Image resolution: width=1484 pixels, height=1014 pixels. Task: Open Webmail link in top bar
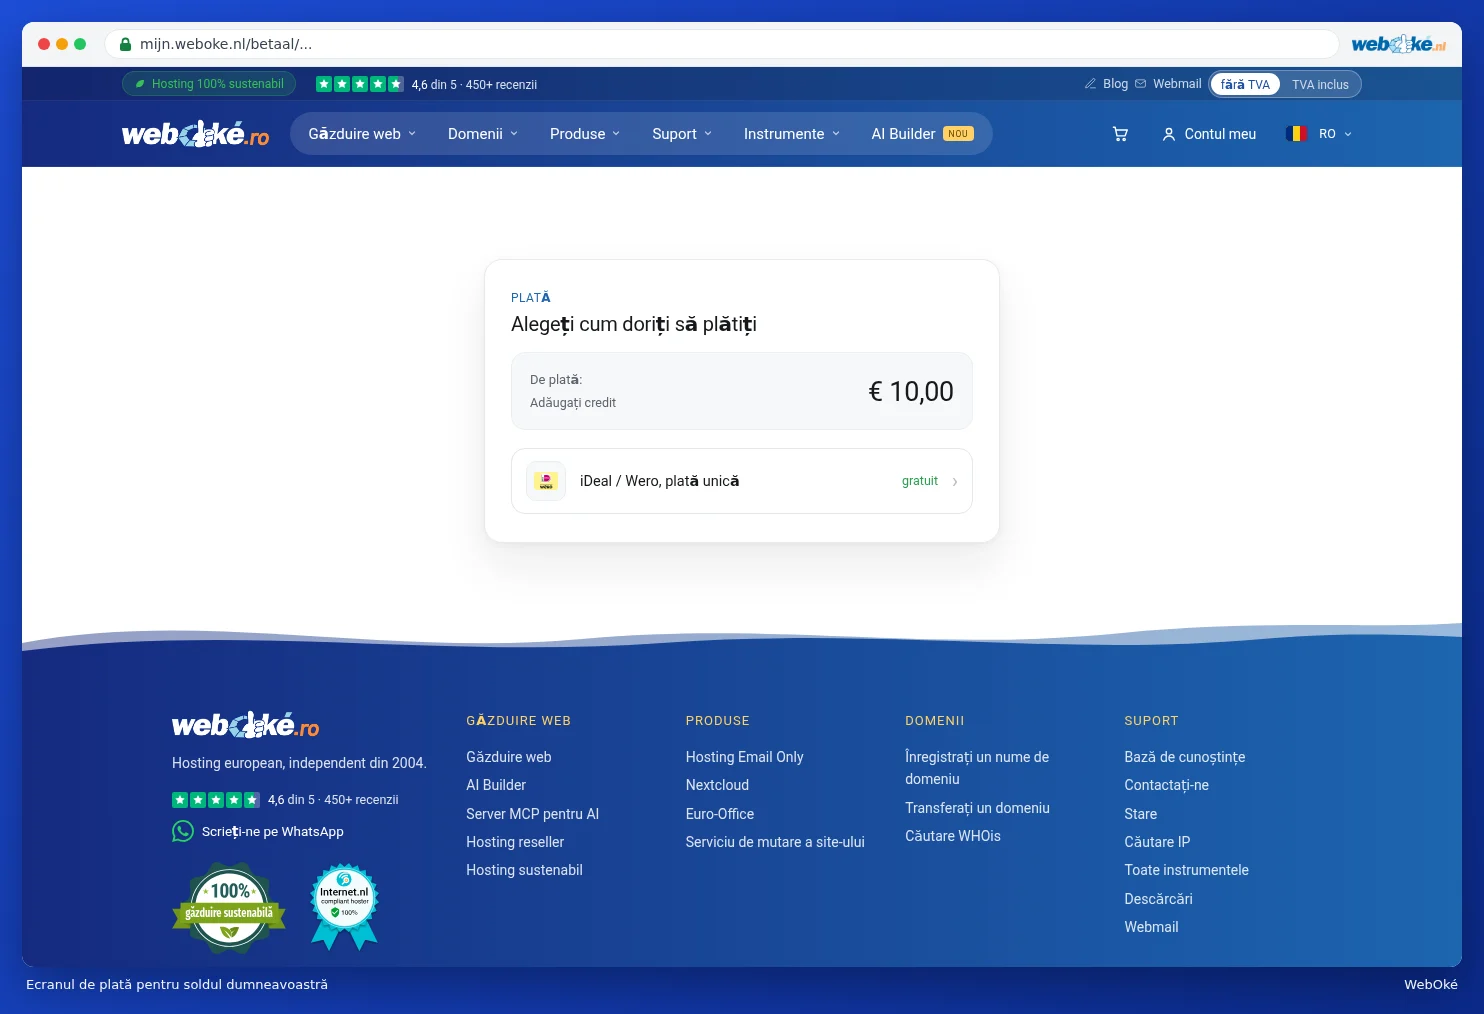1168,84
